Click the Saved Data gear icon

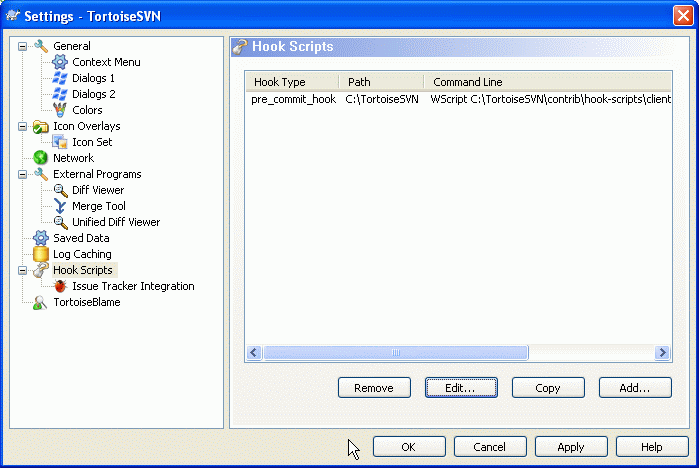coord(41,238)
